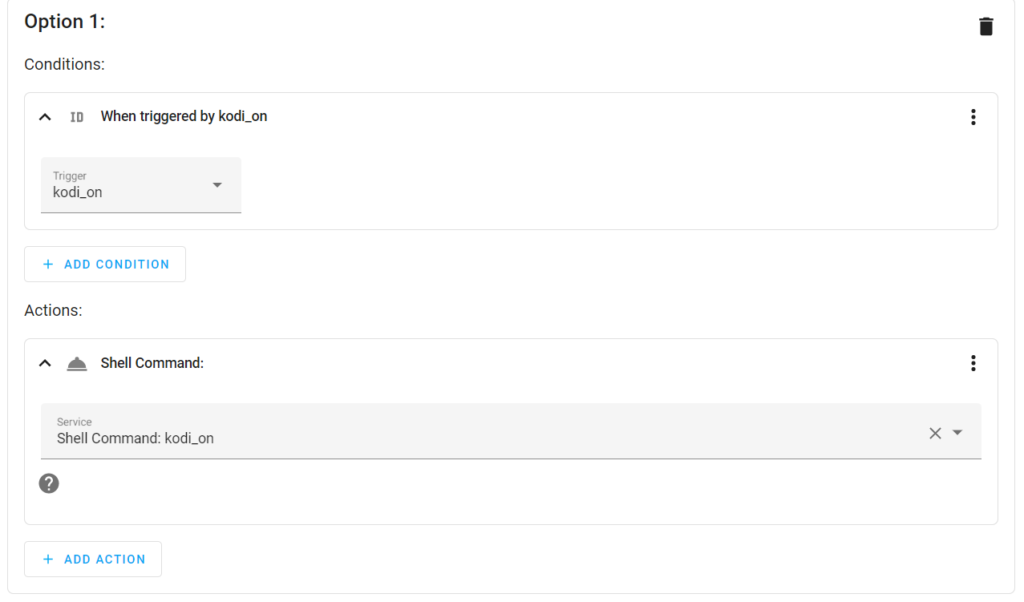The width and height of the screenshot is (1024, 602).
Task: Click 'When triggered by kodi_on' header
Action: point(184,116)
